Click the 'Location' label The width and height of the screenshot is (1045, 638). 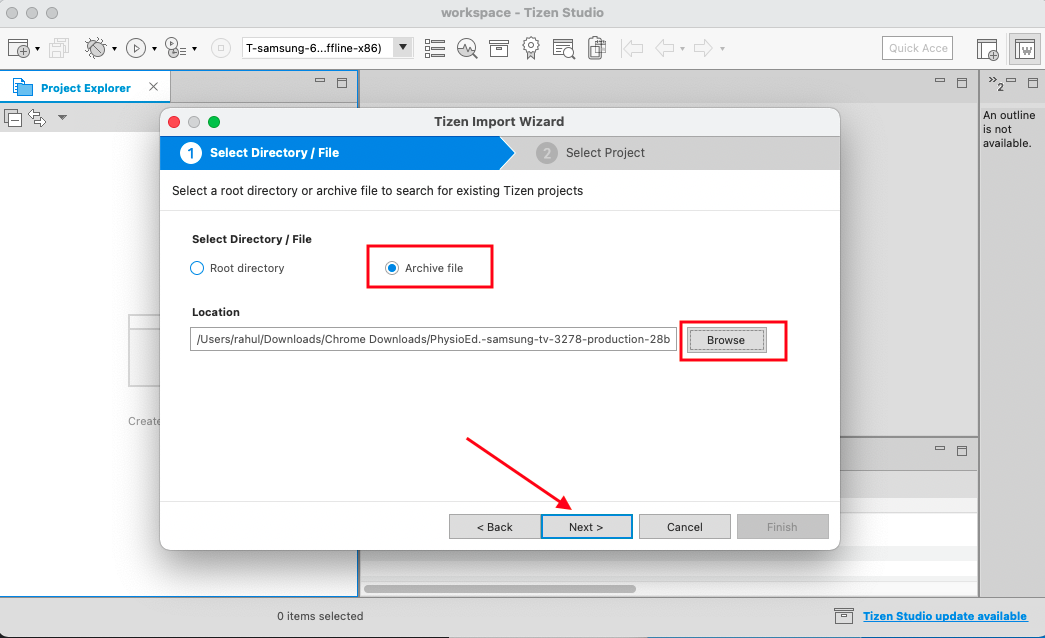click(x=216, y=312)
